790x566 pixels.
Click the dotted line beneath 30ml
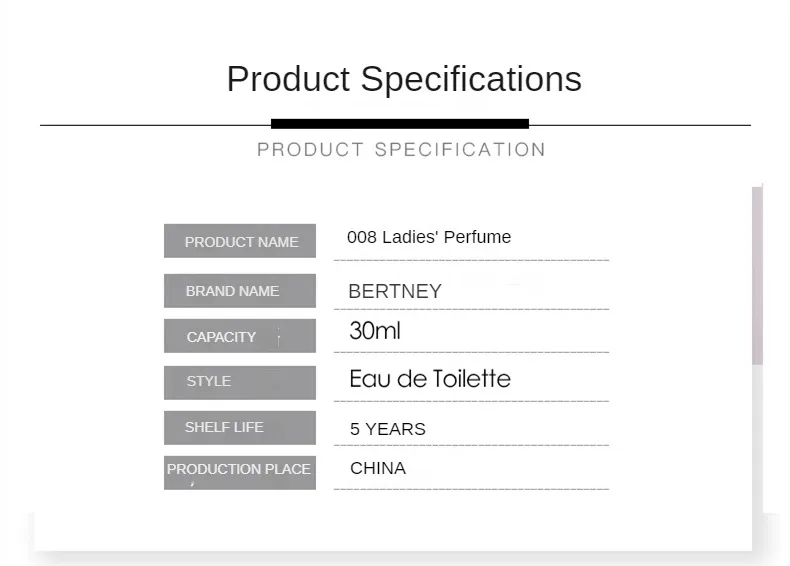[471, 352]
